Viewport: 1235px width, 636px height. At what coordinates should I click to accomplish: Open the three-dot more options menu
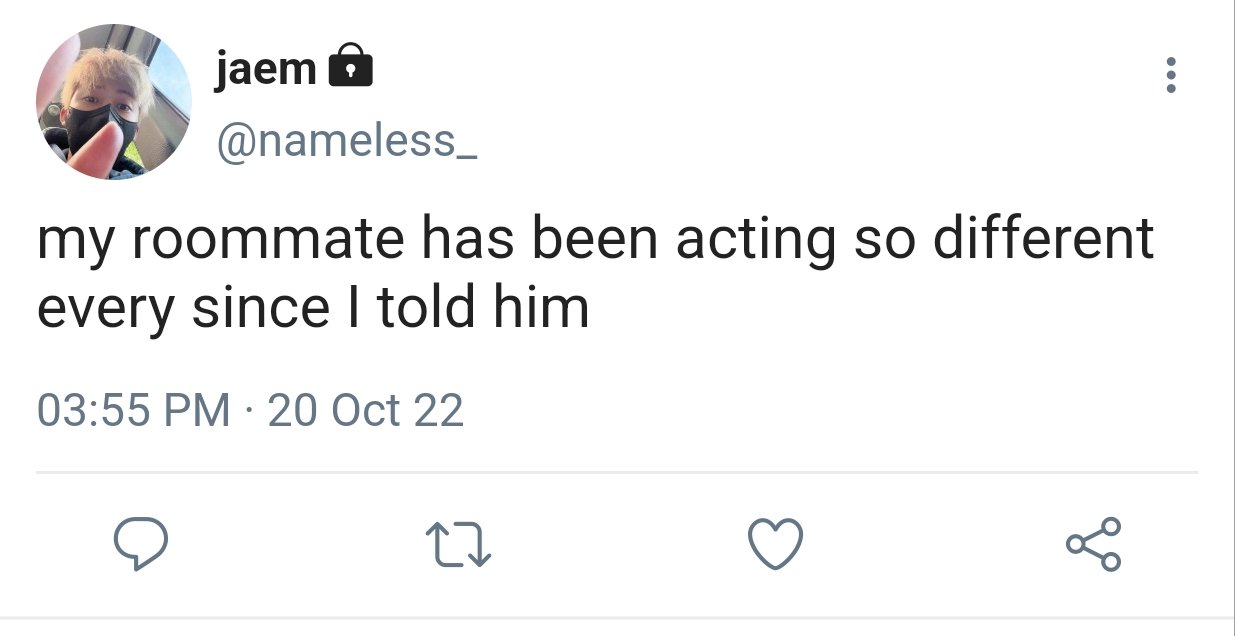pos(1171,75)
